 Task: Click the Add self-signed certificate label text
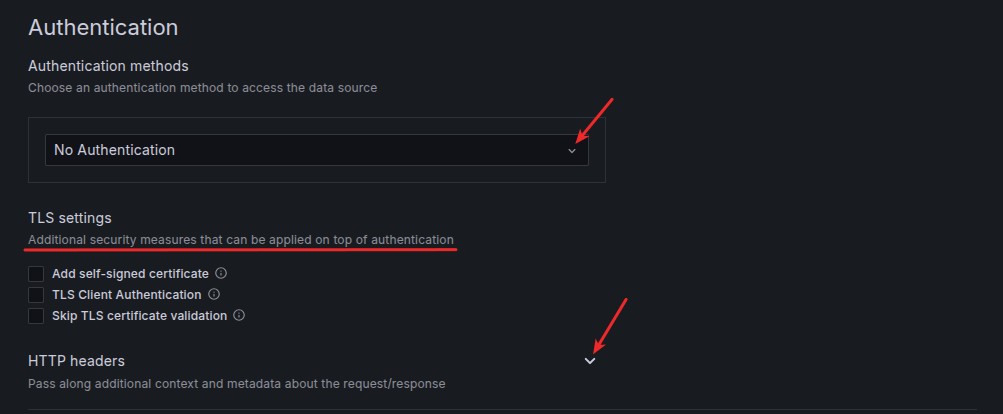[130, 273]
